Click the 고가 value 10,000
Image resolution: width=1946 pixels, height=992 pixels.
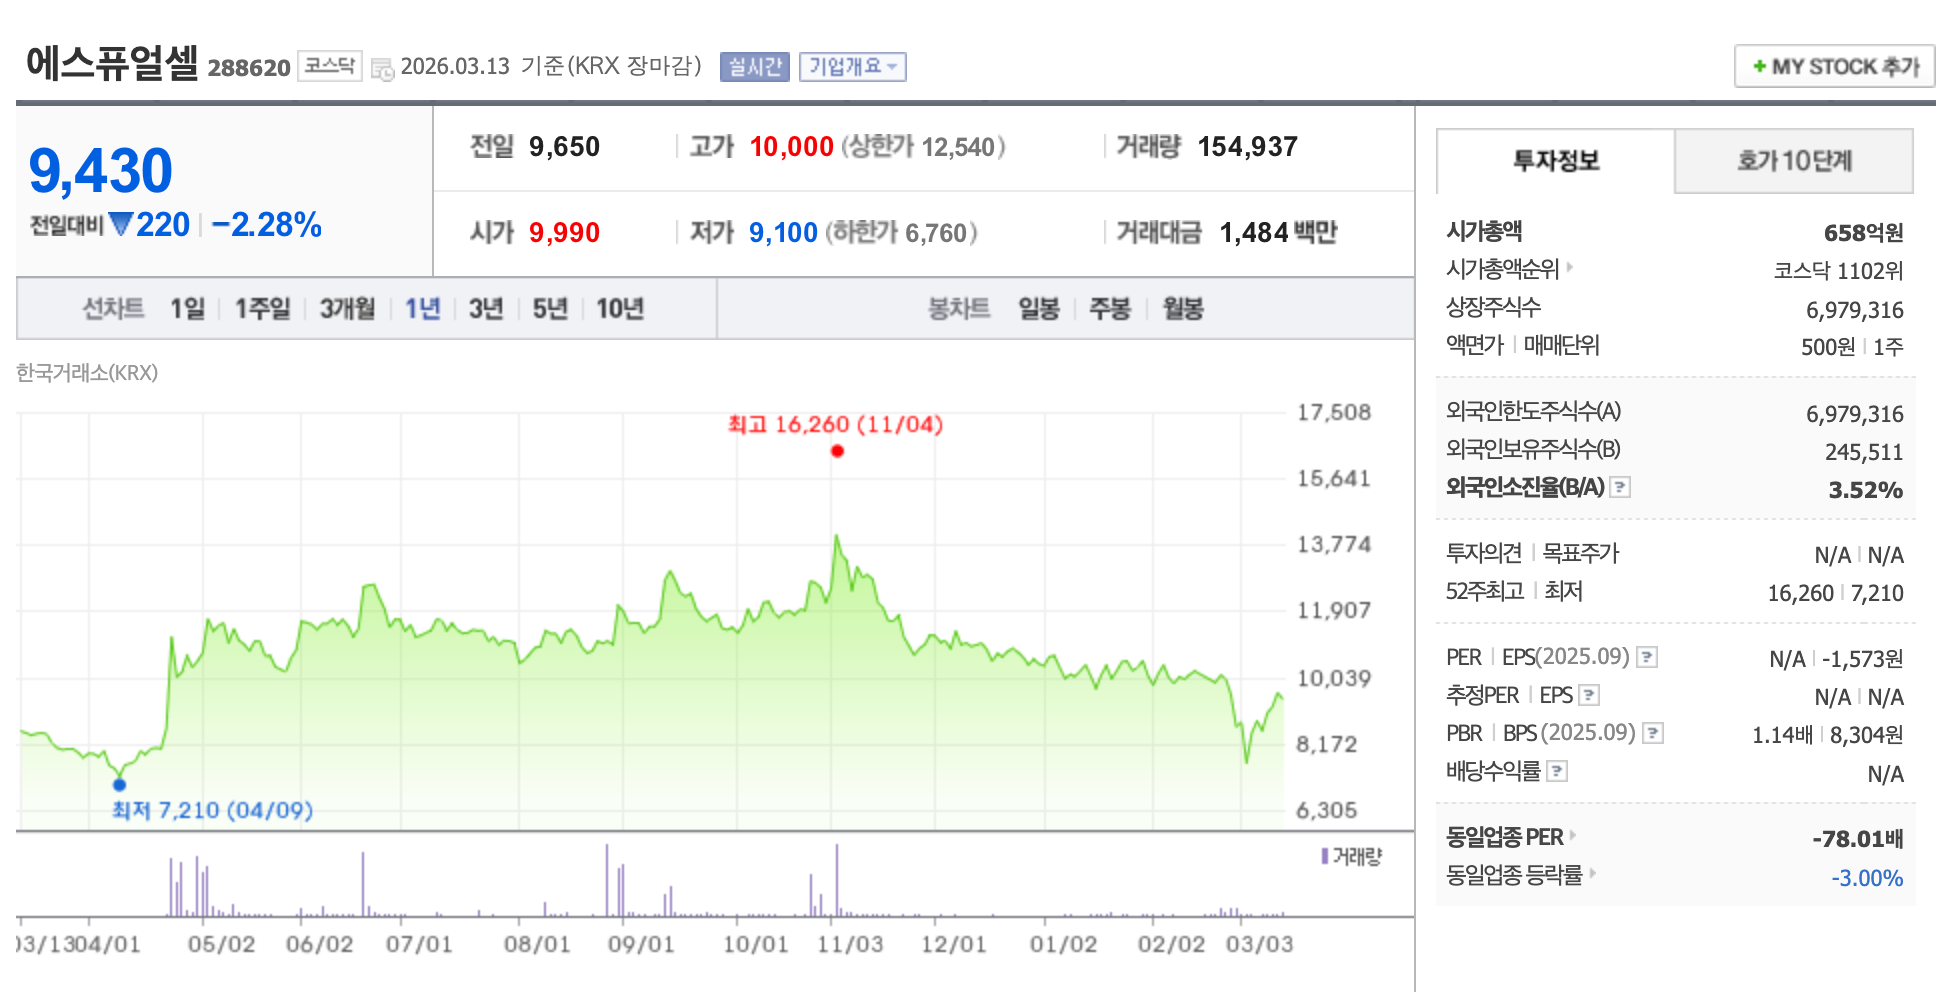tap(792, 147)
